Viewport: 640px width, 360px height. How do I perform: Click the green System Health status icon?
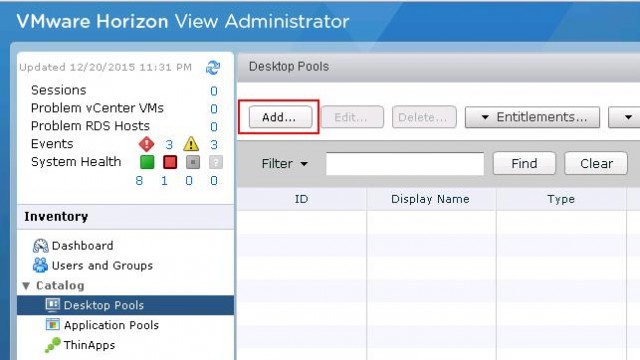(147, 162)
